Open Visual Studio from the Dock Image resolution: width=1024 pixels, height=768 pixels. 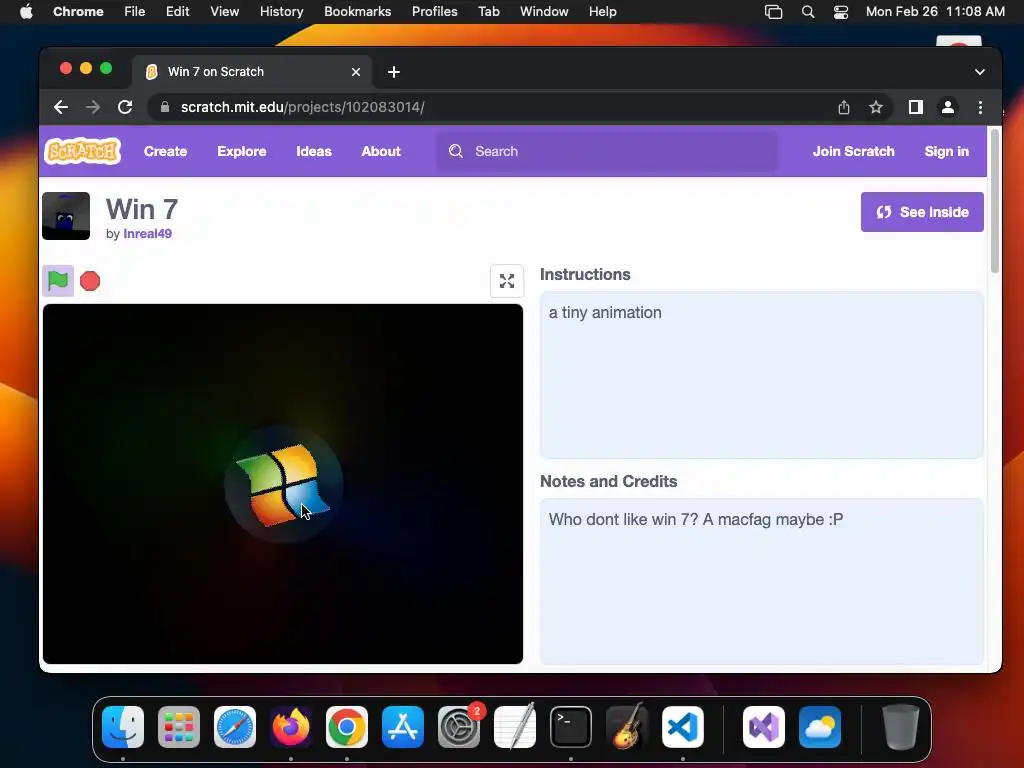[x=764, y=727]
